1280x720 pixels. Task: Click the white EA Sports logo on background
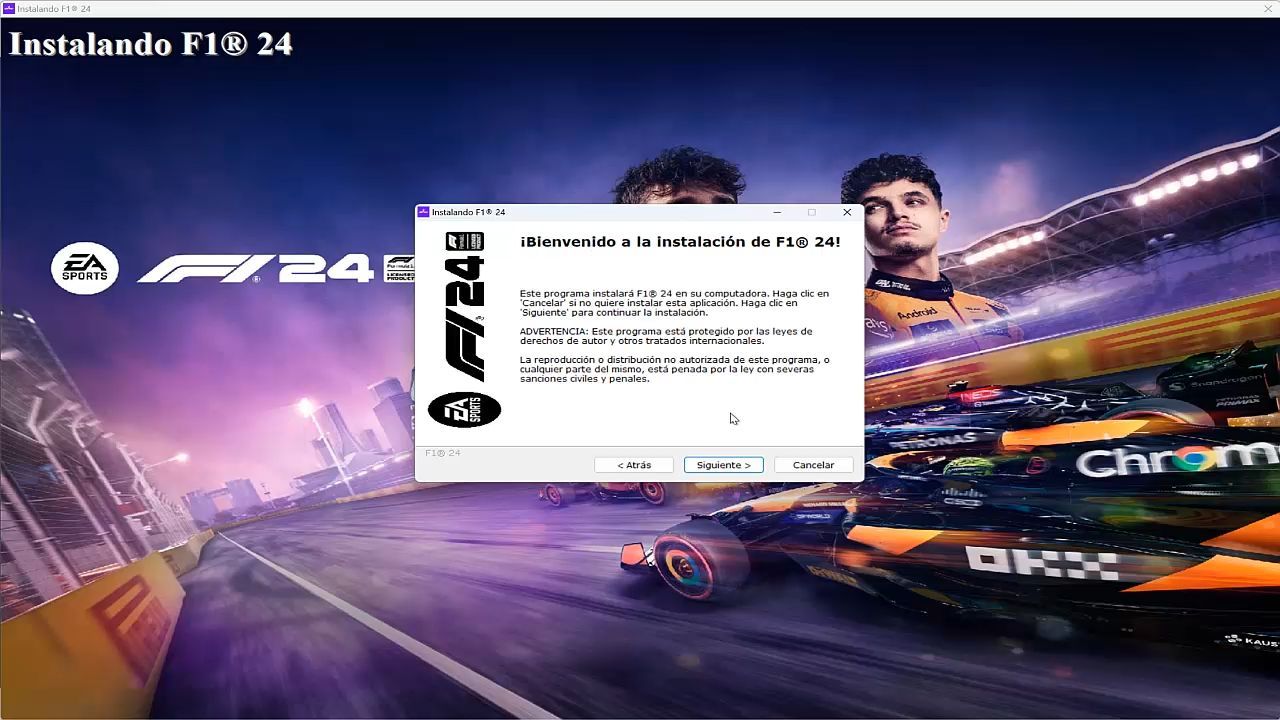point(85,268)
